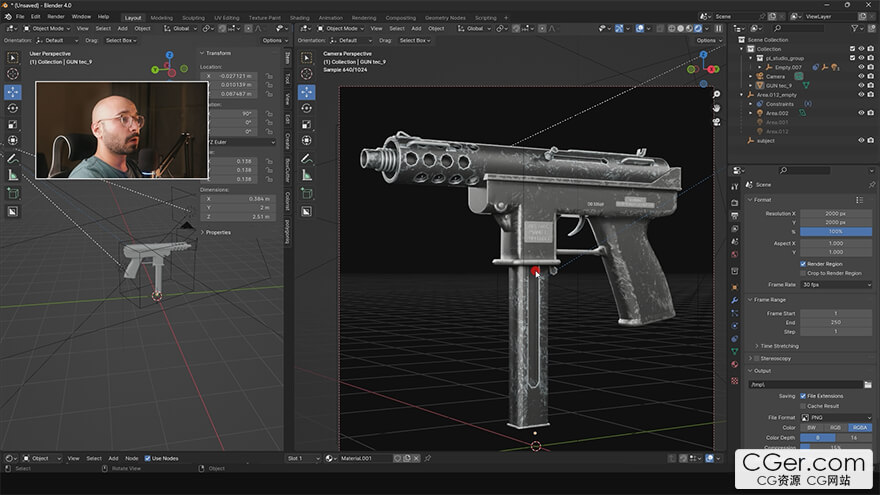Open the Render menu

click(56, 17)
